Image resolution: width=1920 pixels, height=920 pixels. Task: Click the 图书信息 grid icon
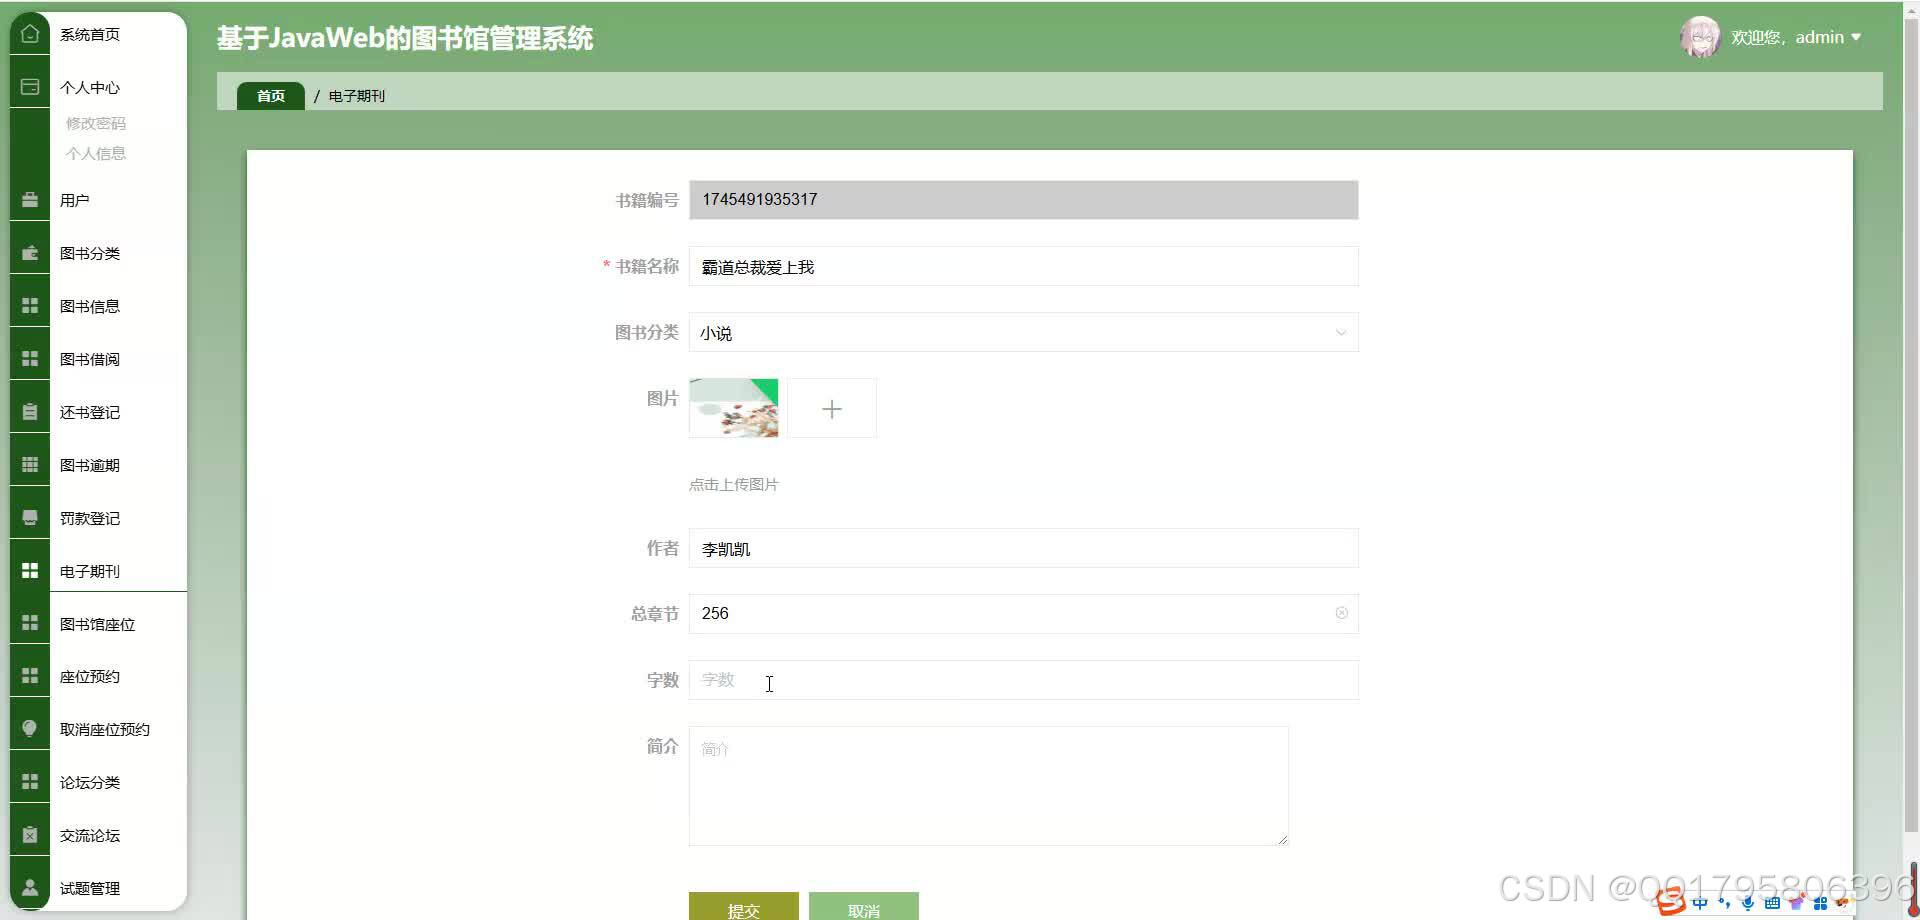pos(29,305)
